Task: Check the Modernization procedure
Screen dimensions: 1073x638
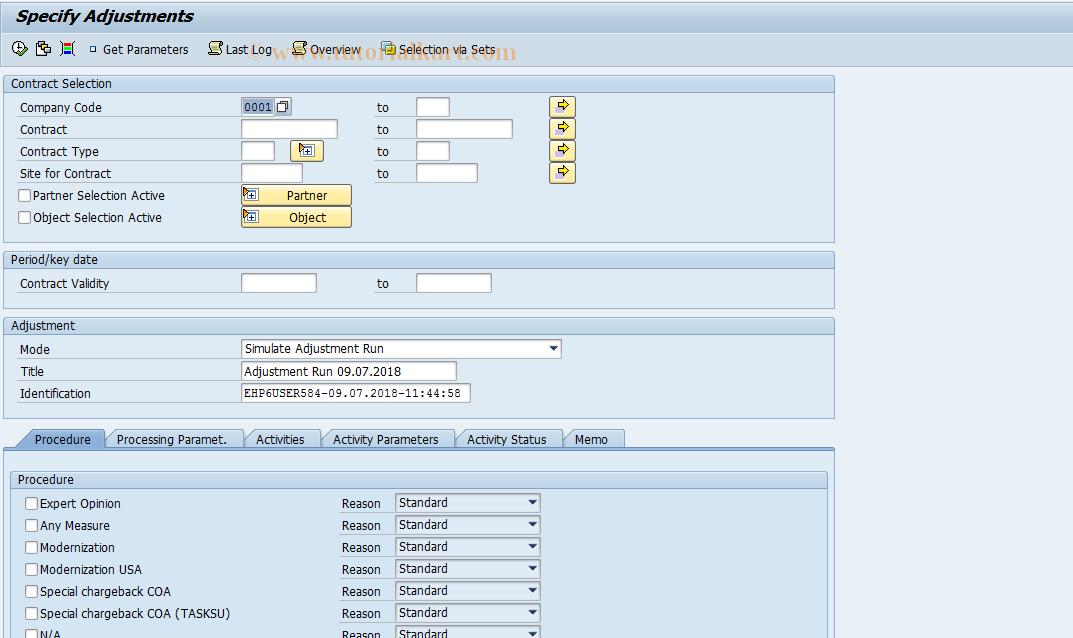Action: click(x=31, y=547)
